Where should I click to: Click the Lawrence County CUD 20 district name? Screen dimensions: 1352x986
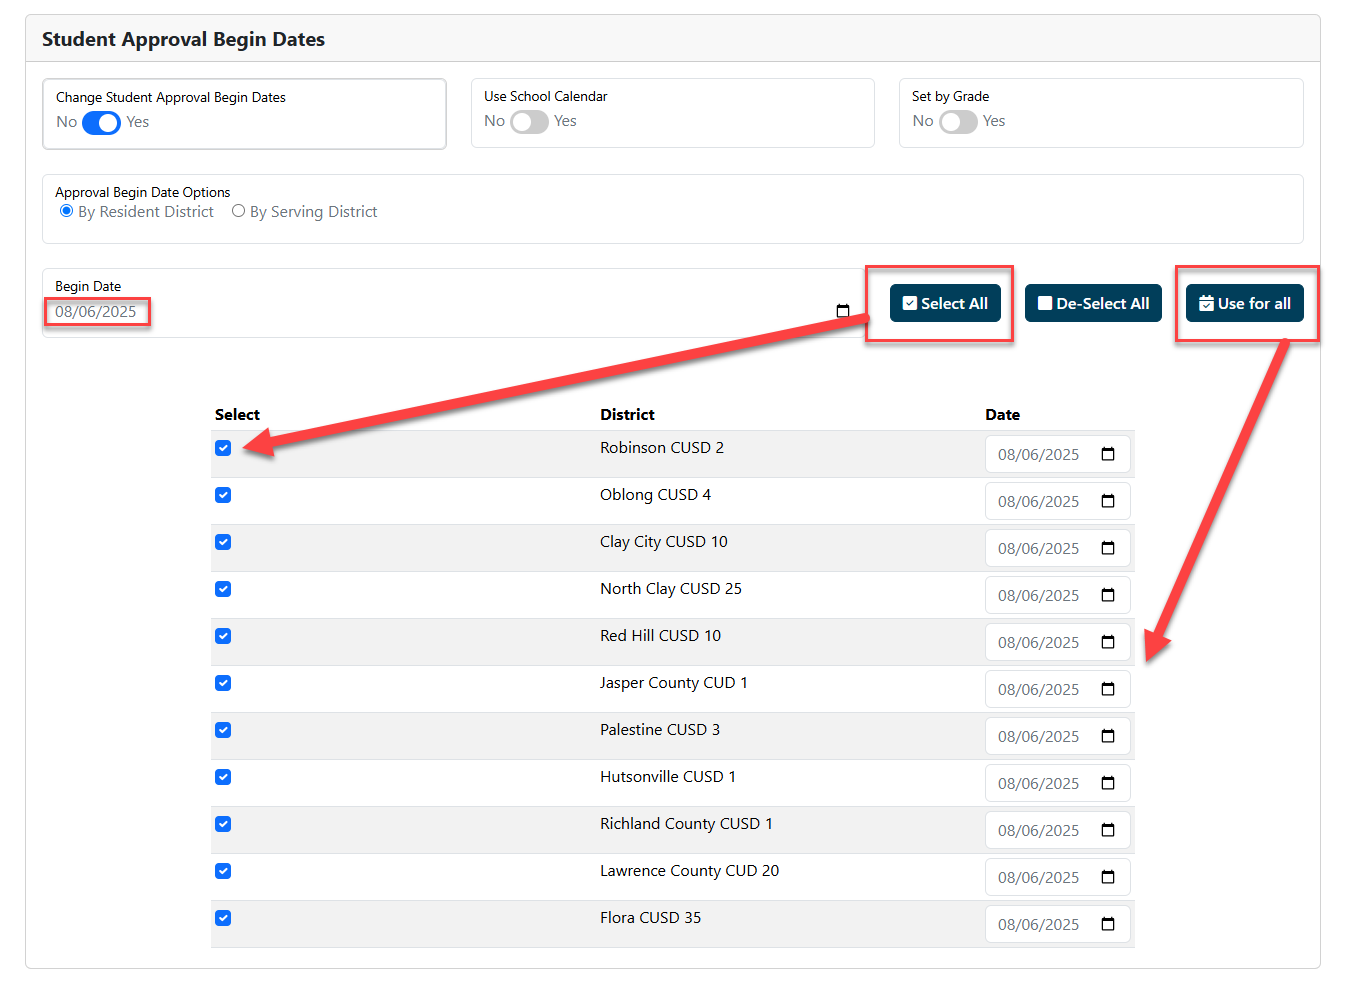click(x=689, y=870)
